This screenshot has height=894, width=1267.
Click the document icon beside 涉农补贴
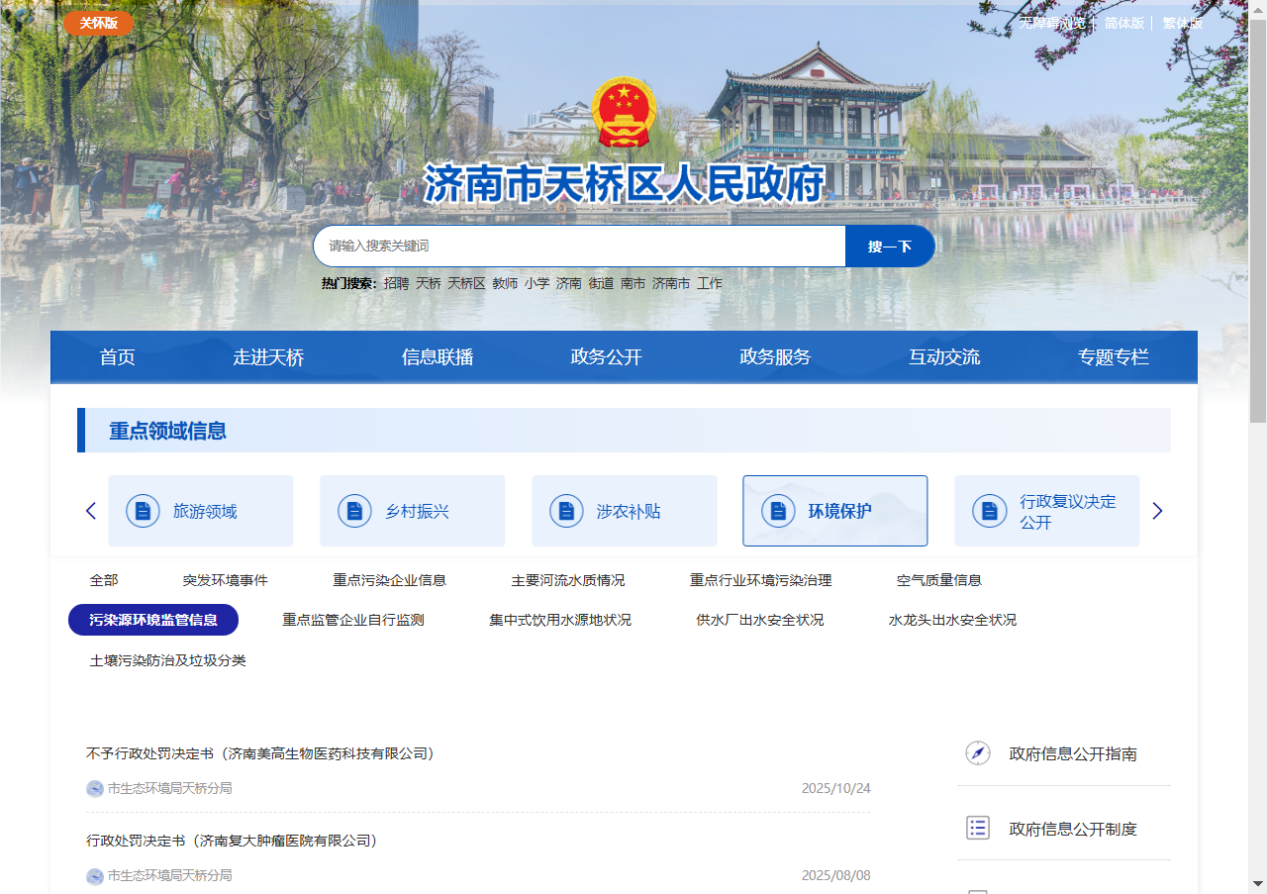pyautogui.click(x=566, y=511)
